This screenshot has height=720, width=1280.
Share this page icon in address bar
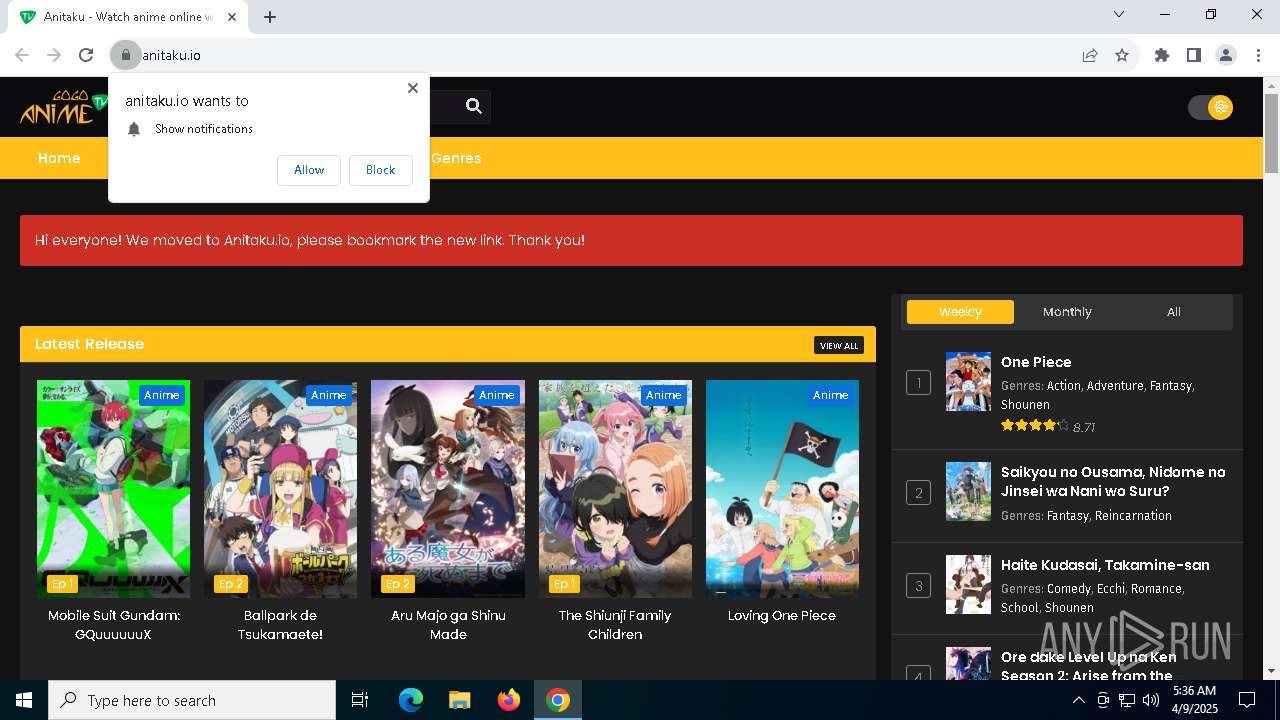[1090, 55]
